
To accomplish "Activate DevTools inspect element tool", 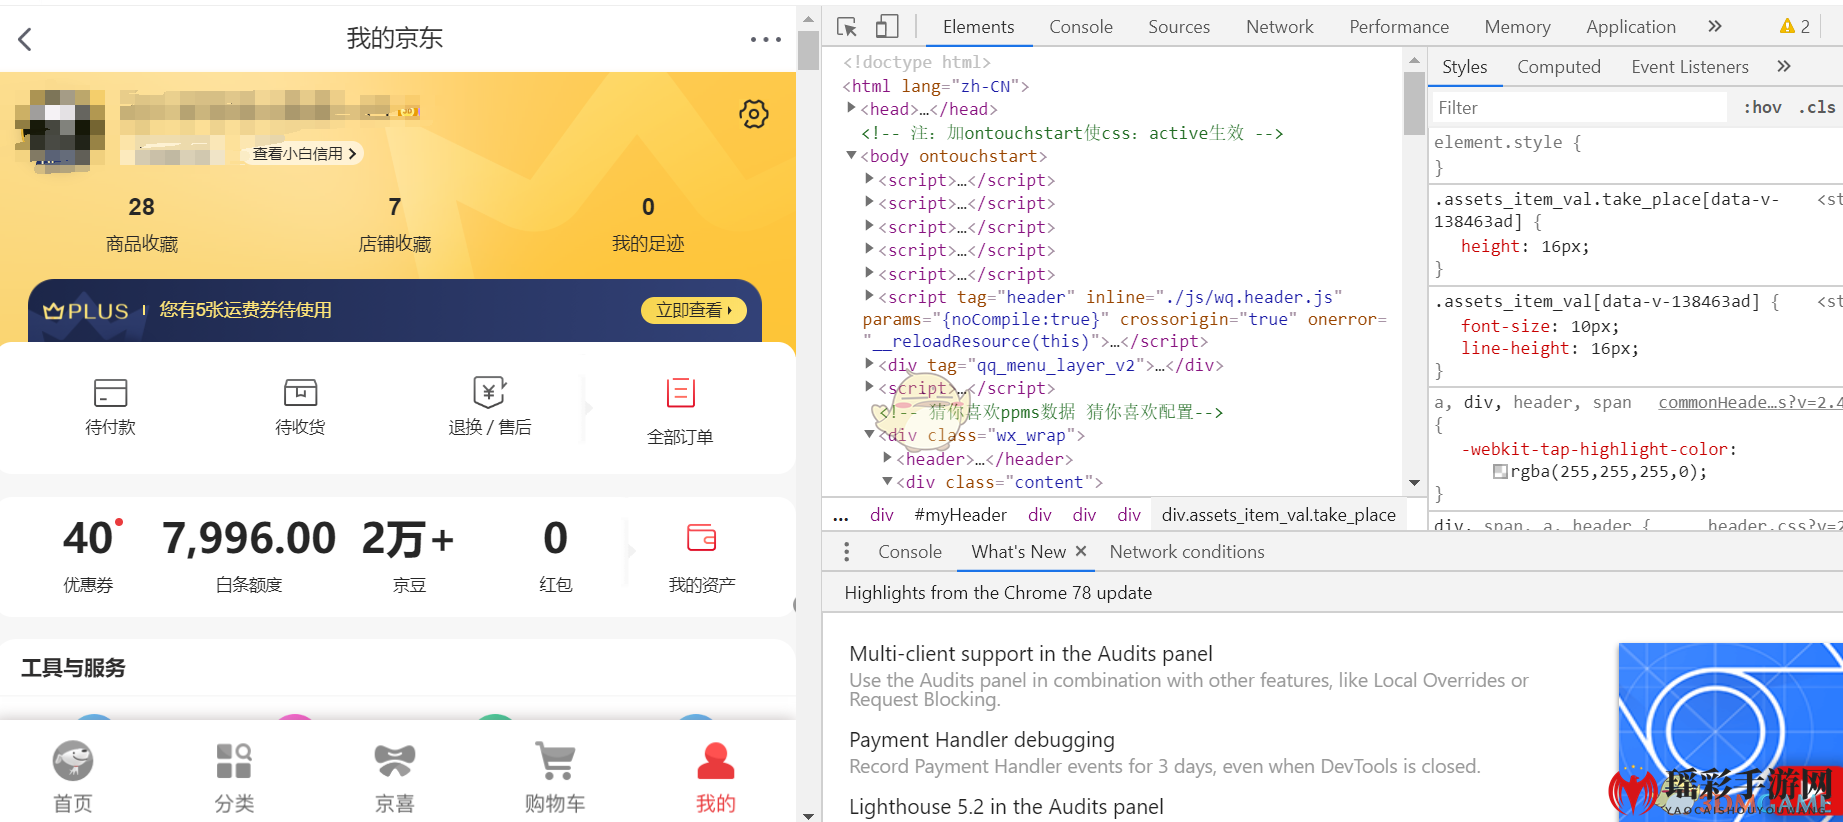I will (847, 27).
